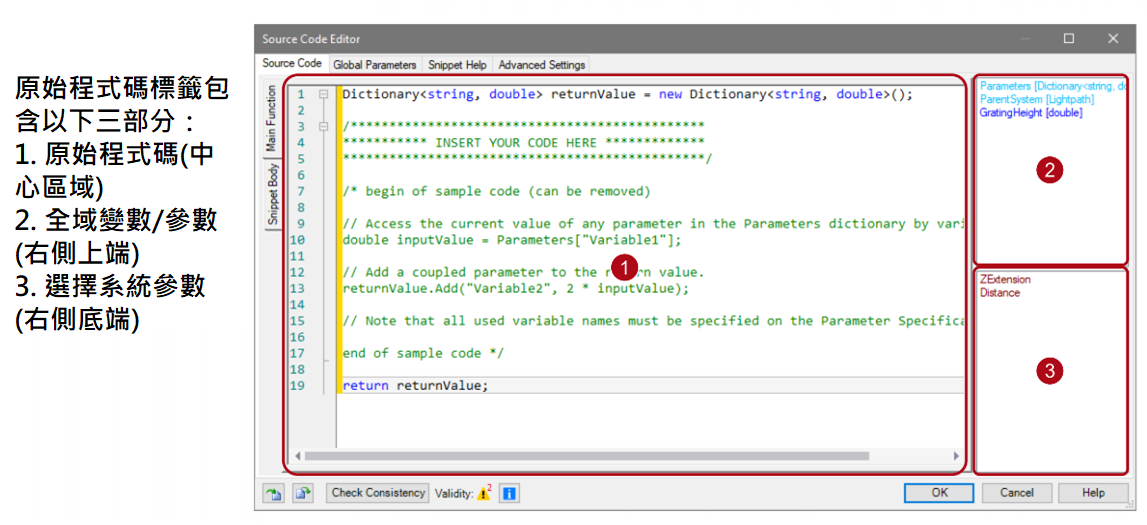
Task: Open the Snippet Help tab
Action: (457, 65)
